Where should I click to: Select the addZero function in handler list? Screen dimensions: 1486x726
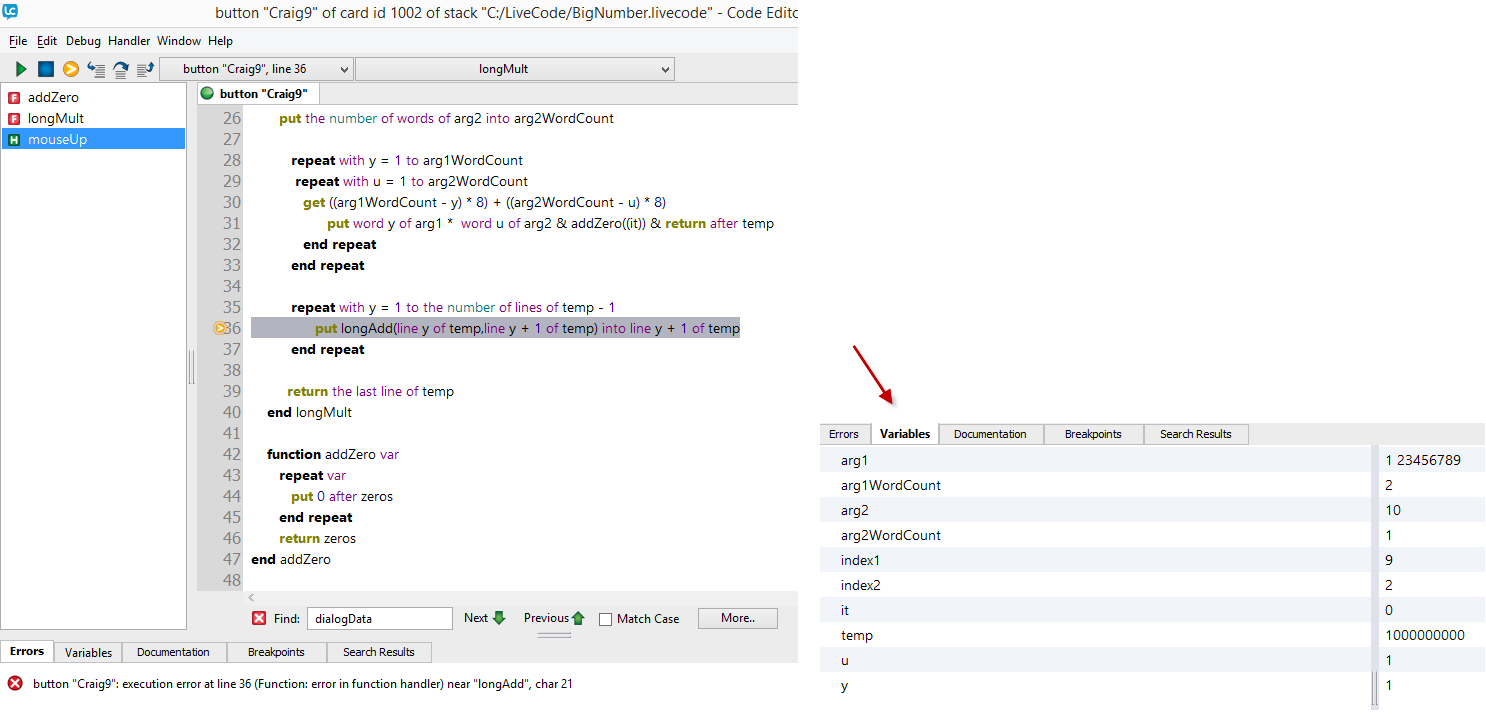coord(53,97)
